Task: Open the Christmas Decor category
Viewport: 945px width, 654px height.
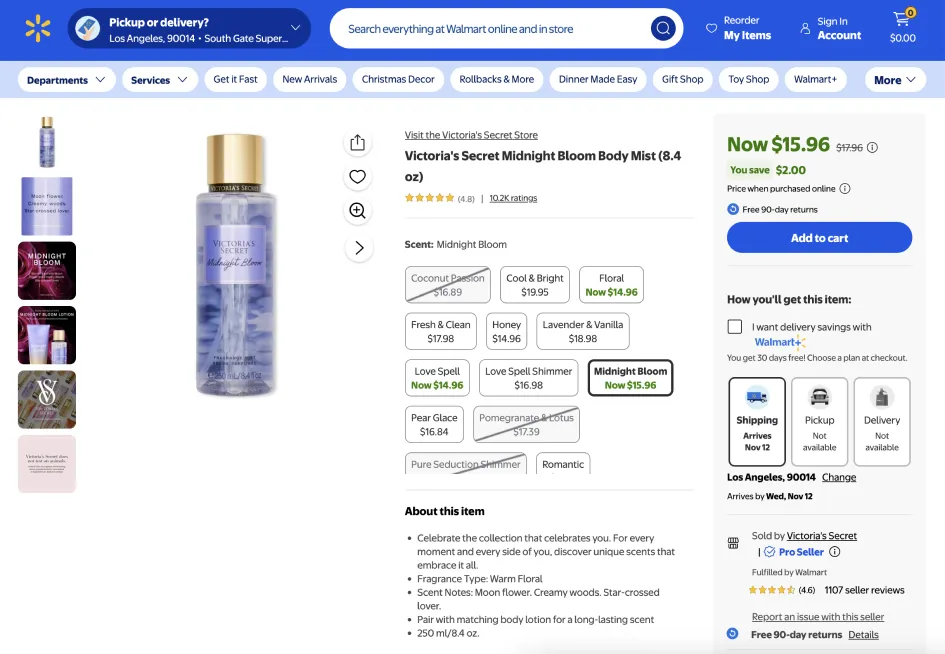Action: [398, 80]
